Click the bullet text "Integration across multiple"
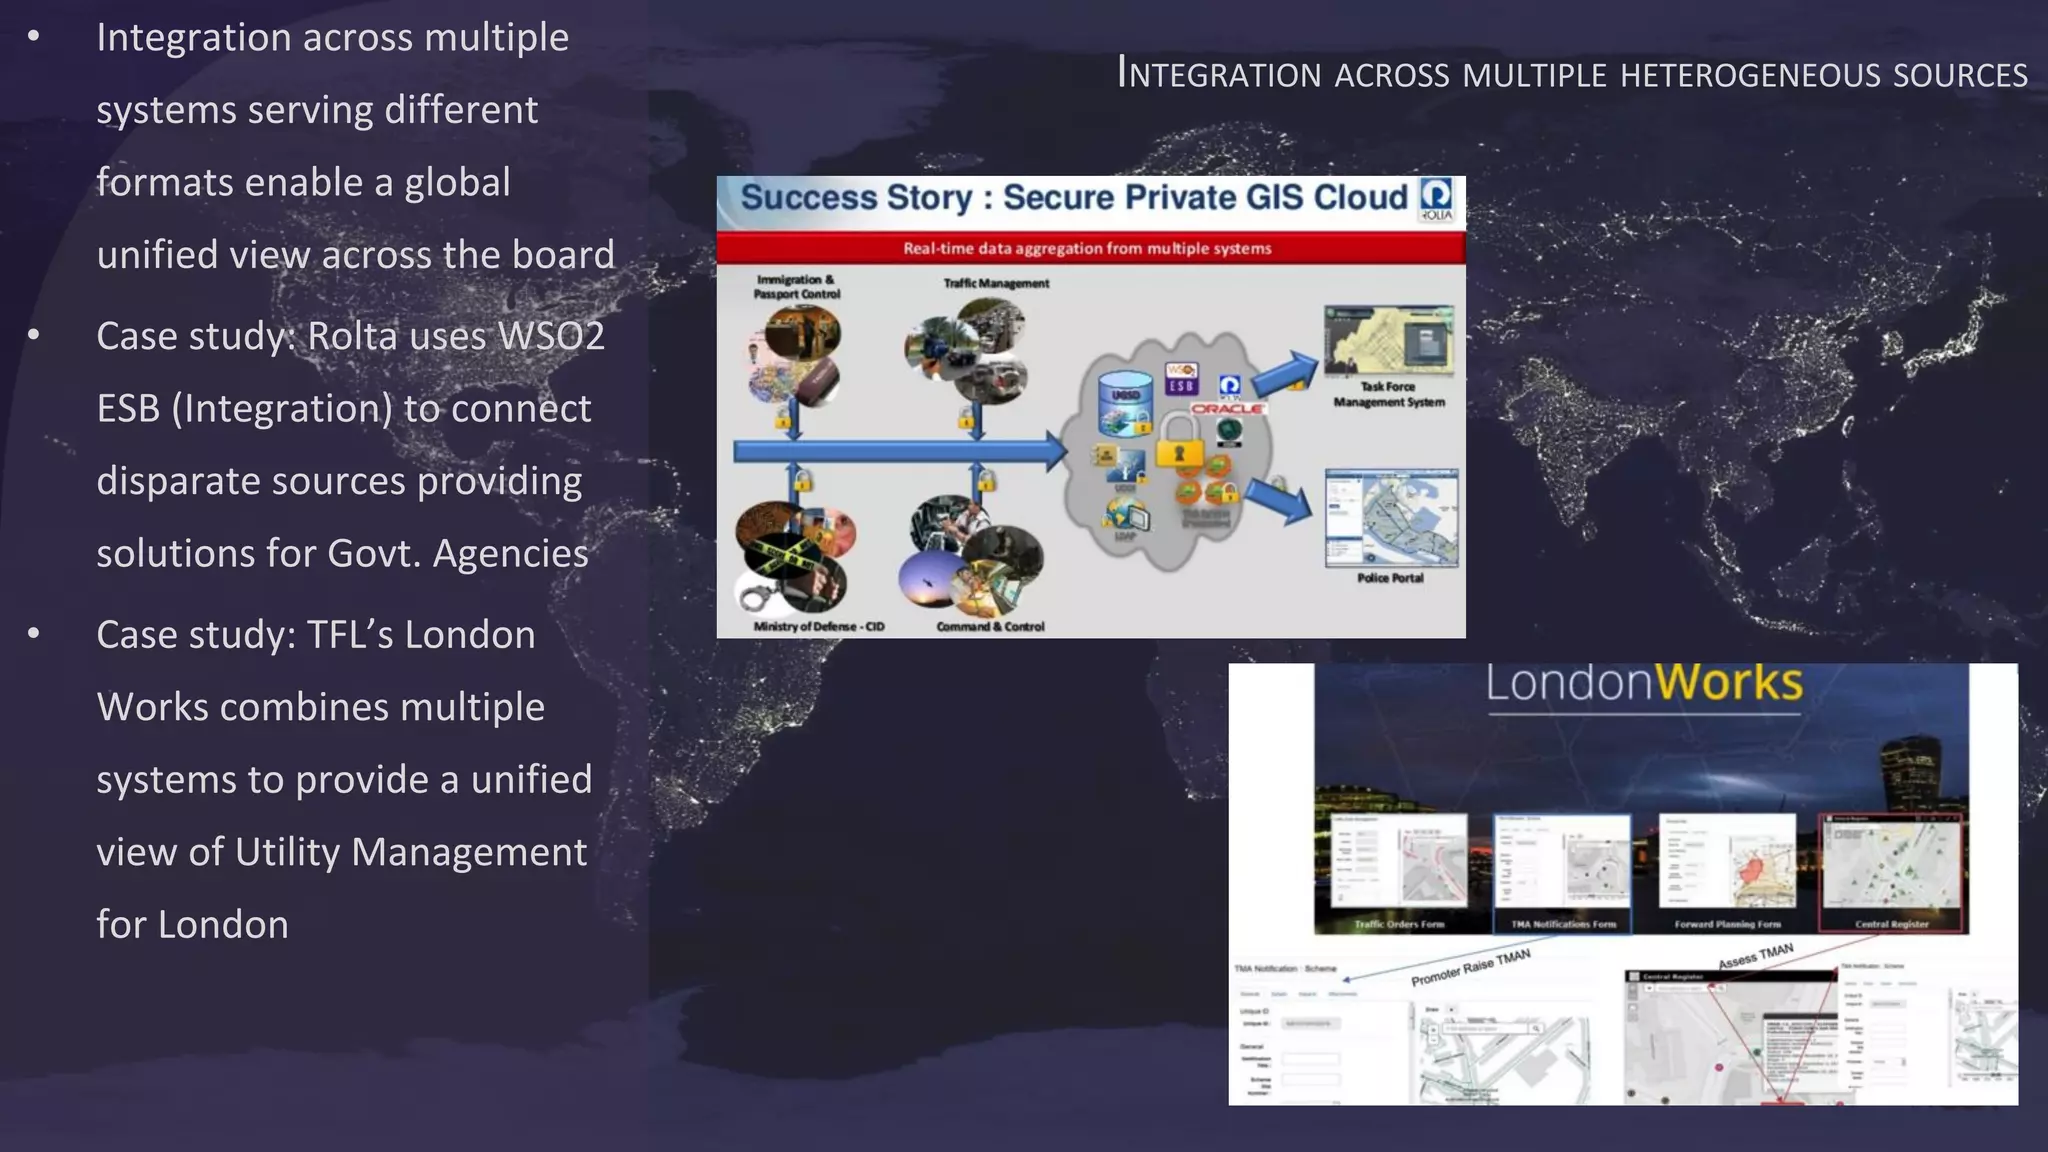 click(x=332, y=38)
